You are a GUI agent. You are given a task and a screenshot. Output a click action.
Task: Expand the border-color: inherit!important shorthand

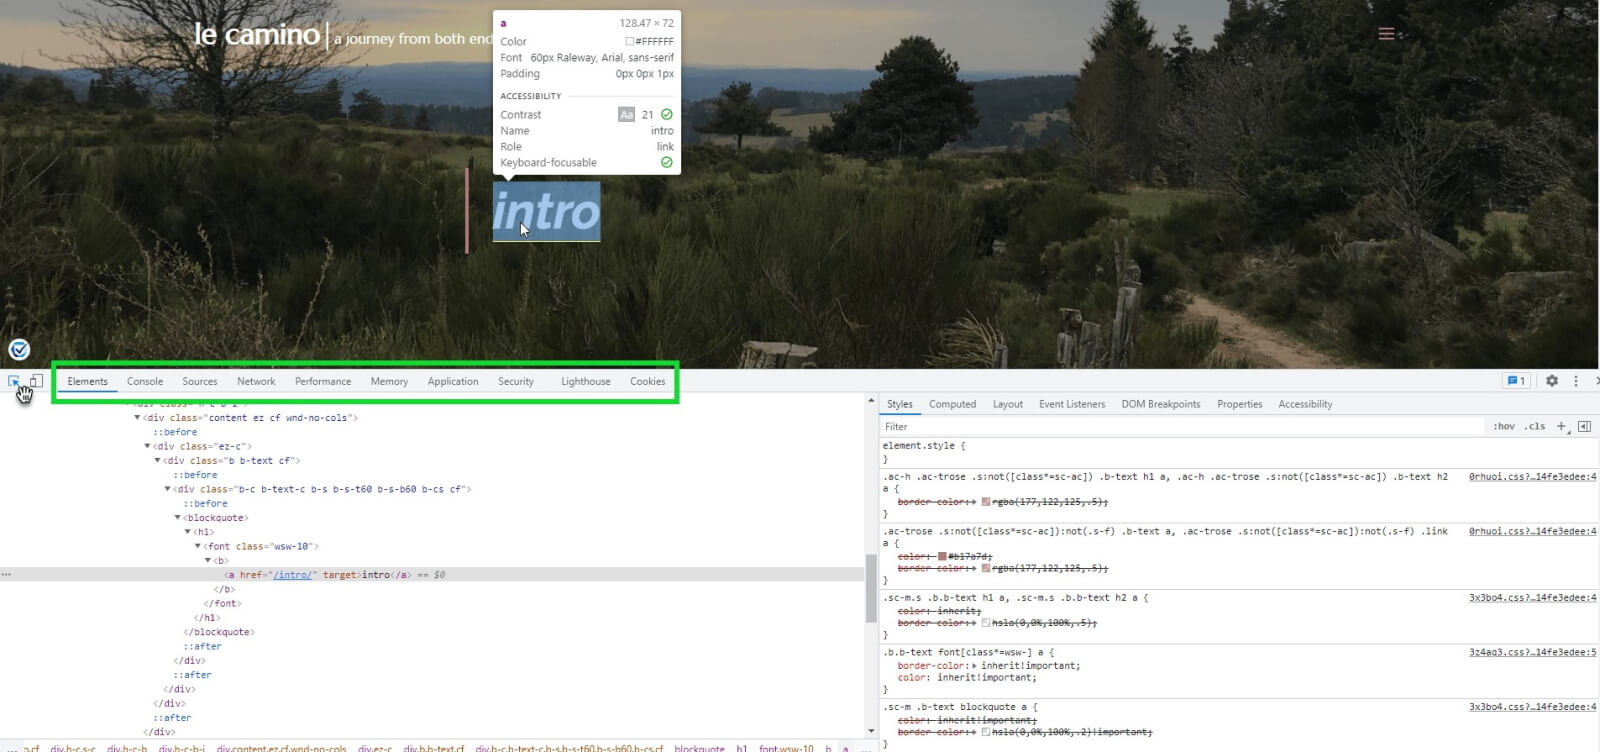coord(975,666)
